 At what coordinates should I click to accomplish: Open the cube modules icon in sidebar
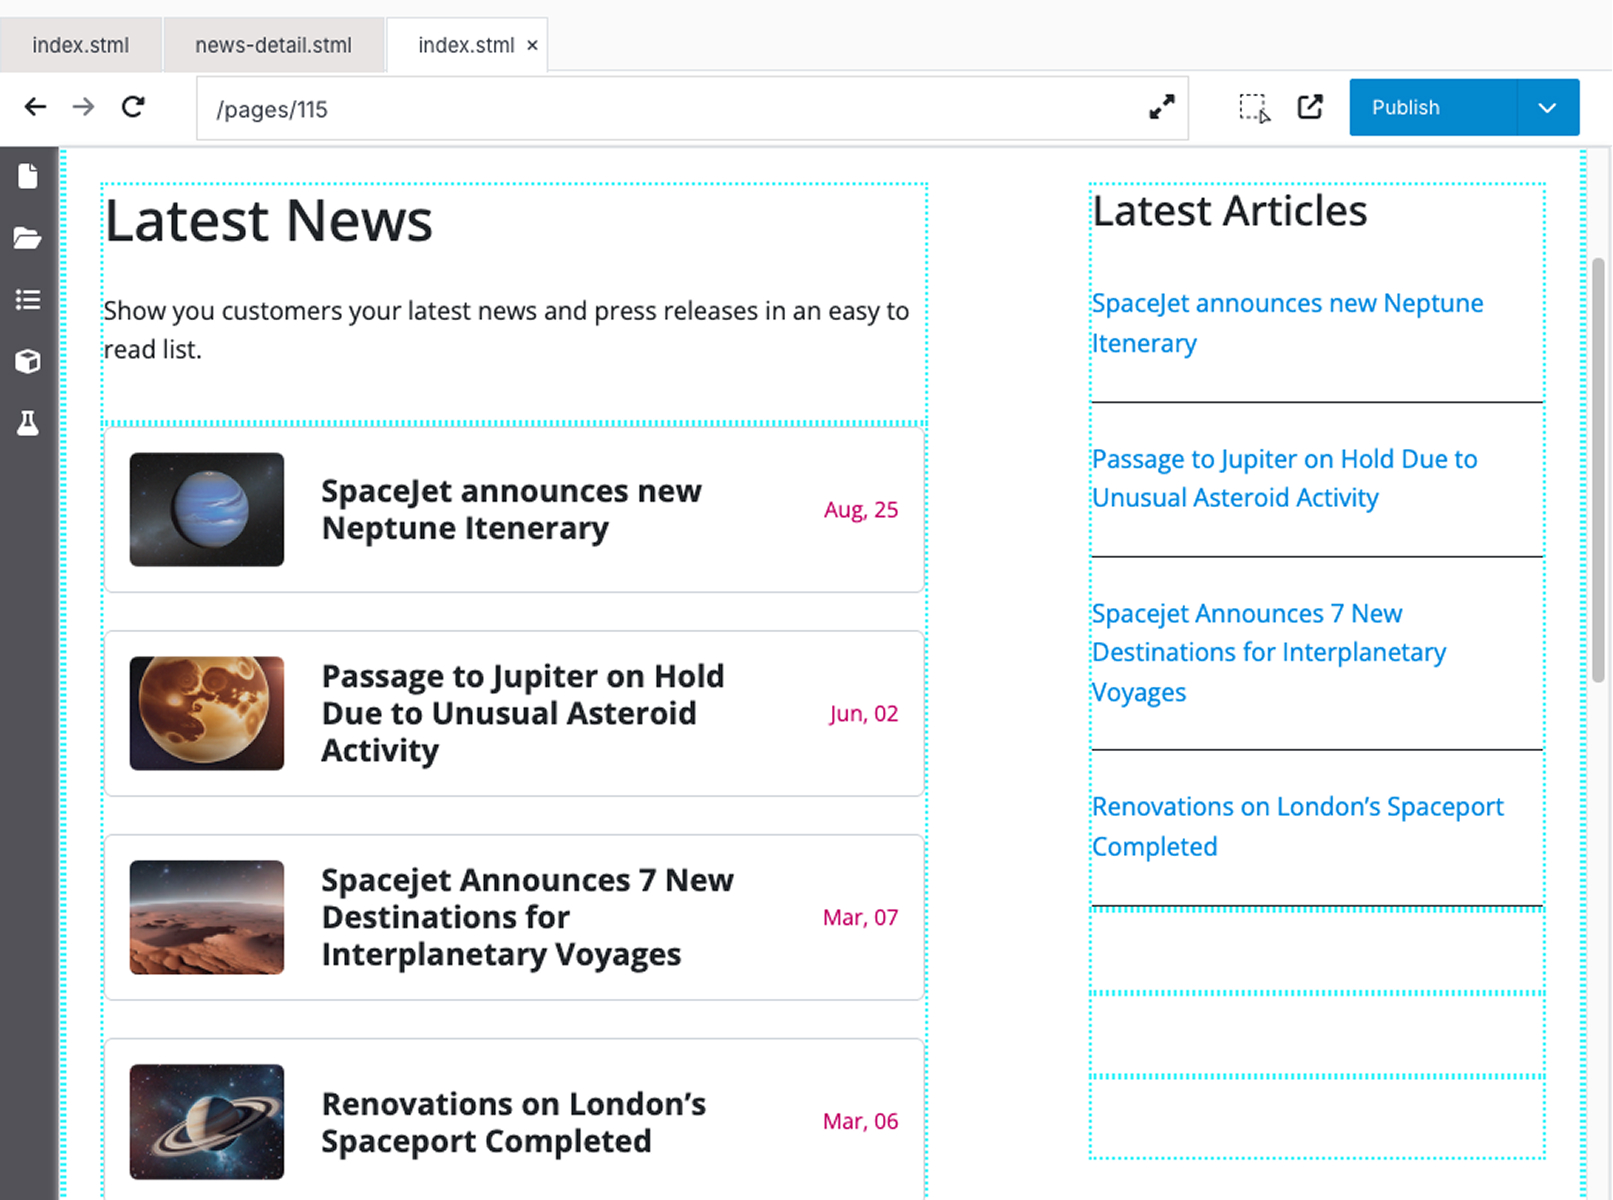[x=28, y=361]
